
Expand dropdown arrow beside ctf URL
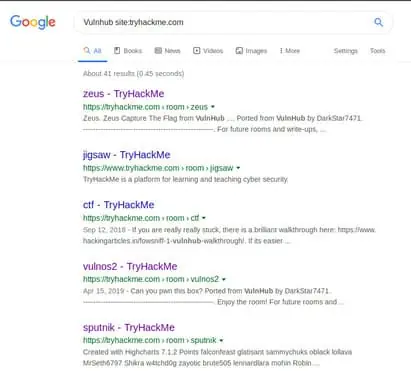pos(204,218)
